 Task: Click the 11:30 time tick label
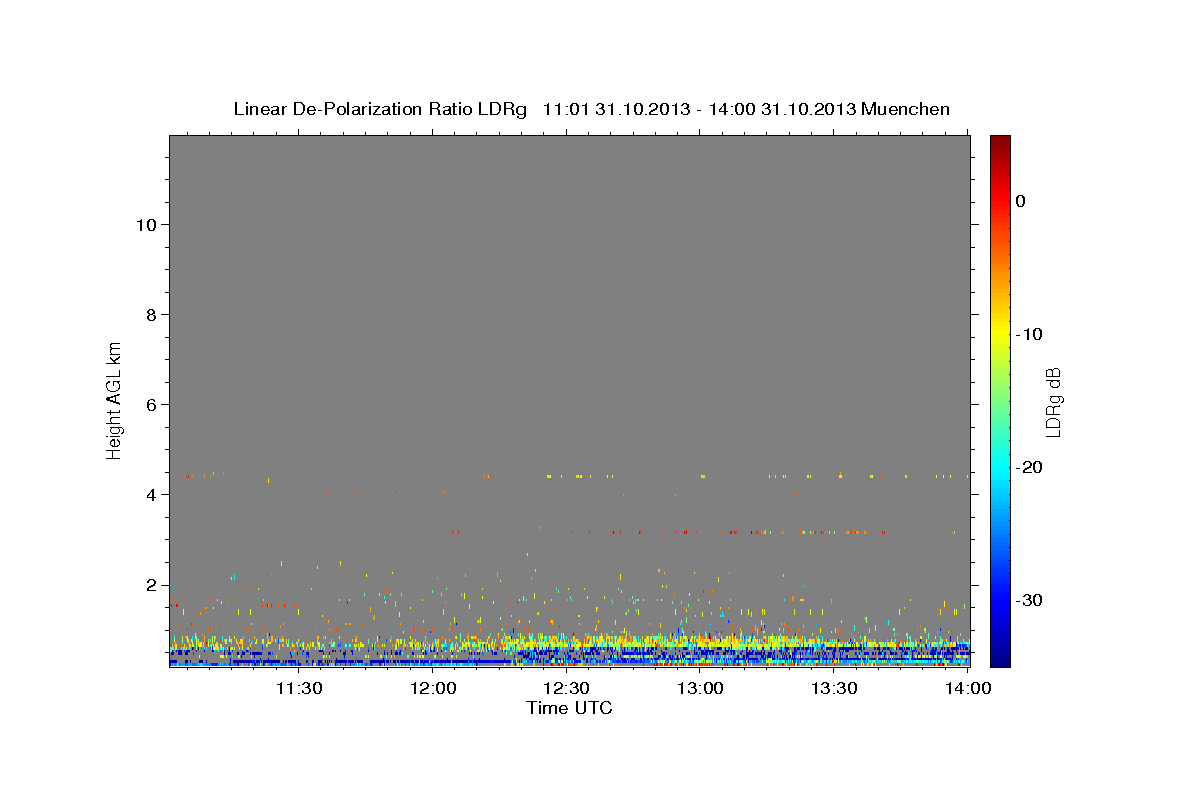[x=298, y=688]
